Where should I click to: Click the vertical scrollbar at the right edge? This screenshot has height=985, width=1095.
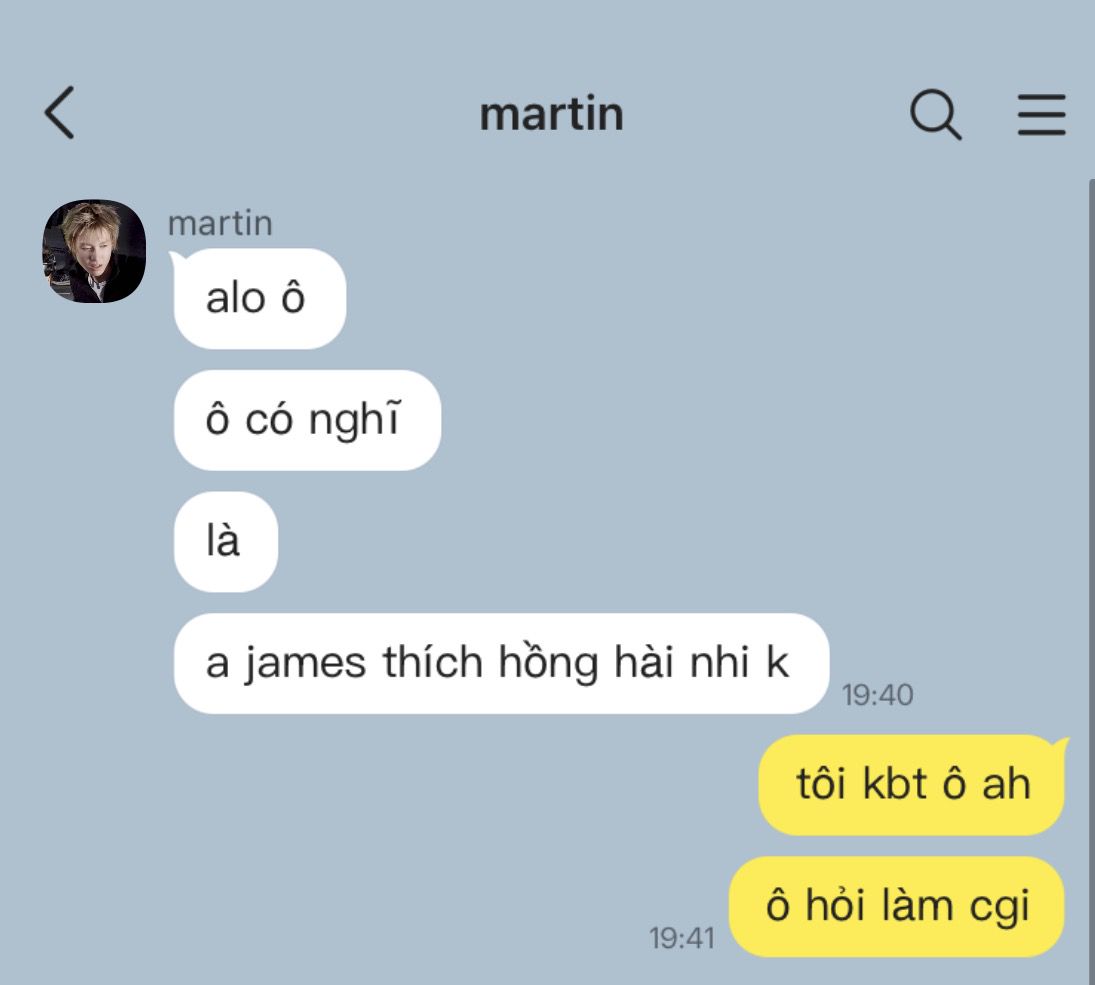tap(1092, 580)
